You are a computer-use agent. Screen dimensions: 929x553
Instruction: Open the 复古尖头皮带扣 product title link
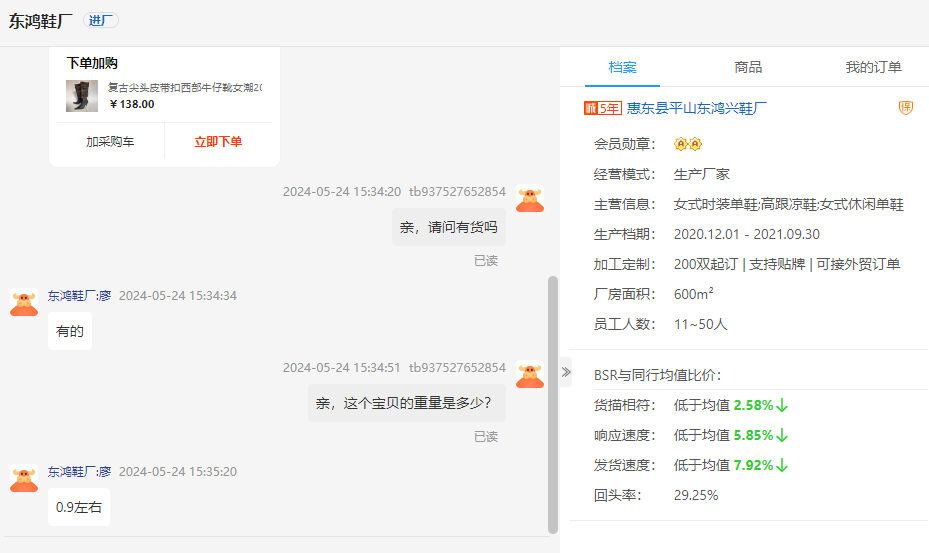[x=185, y=88]
